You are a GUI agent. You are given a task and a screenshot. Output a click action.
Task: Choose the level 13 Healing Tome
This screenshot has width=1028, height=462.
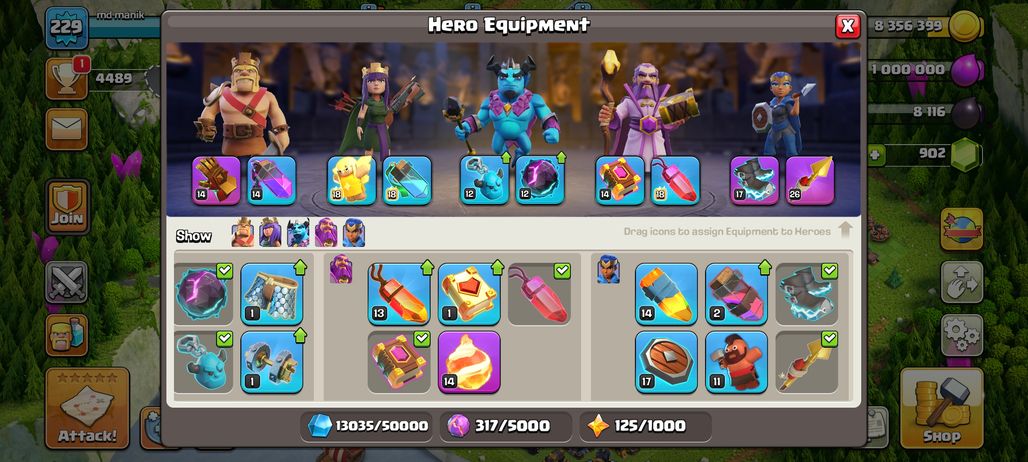tap(399, 294)
